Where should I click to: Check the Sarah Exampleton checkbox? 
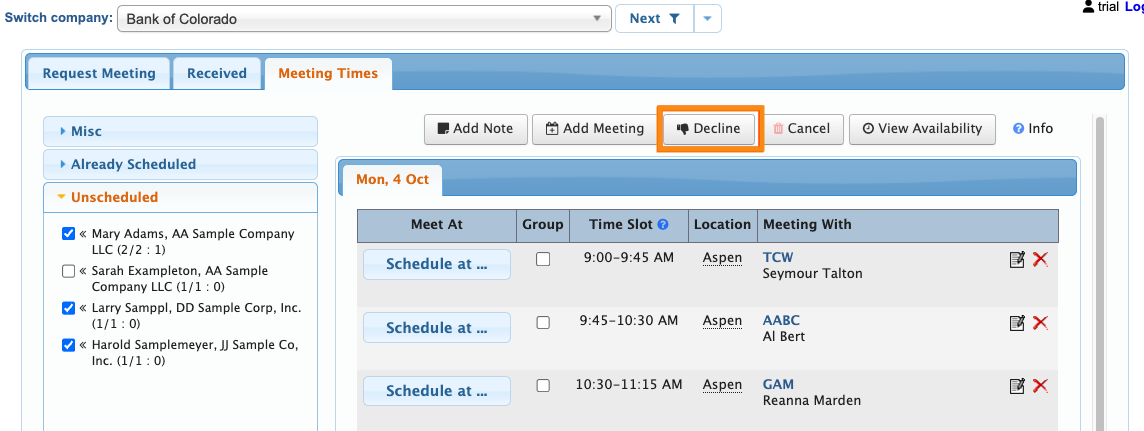point(68,271)
